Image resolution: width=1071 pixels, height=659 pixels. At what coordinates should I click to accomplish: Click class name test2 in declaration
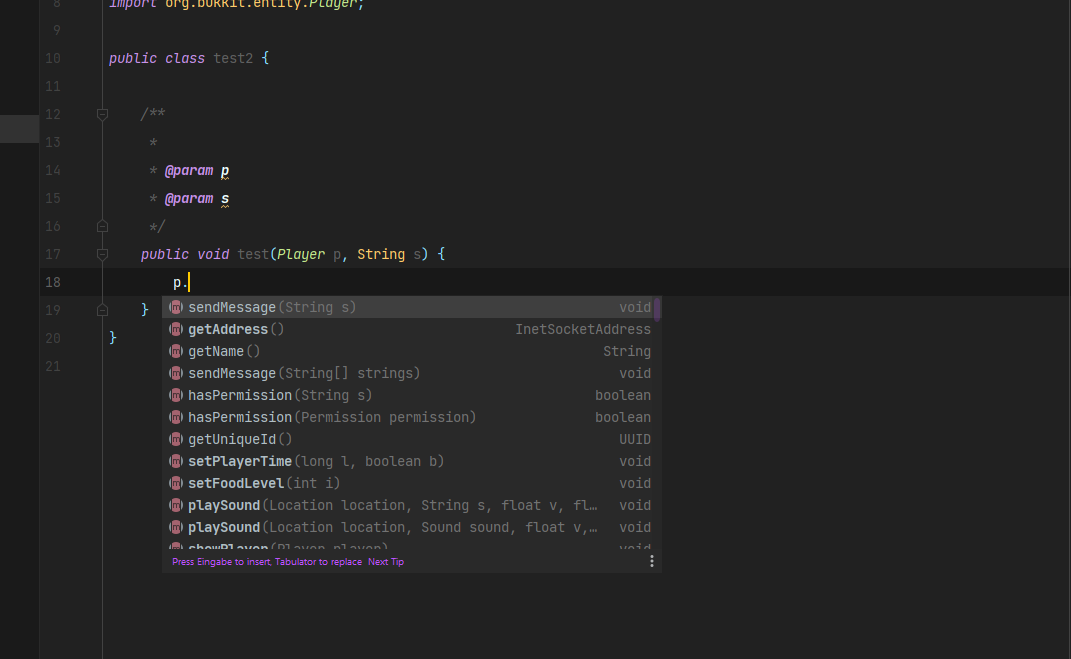[233, 59]
